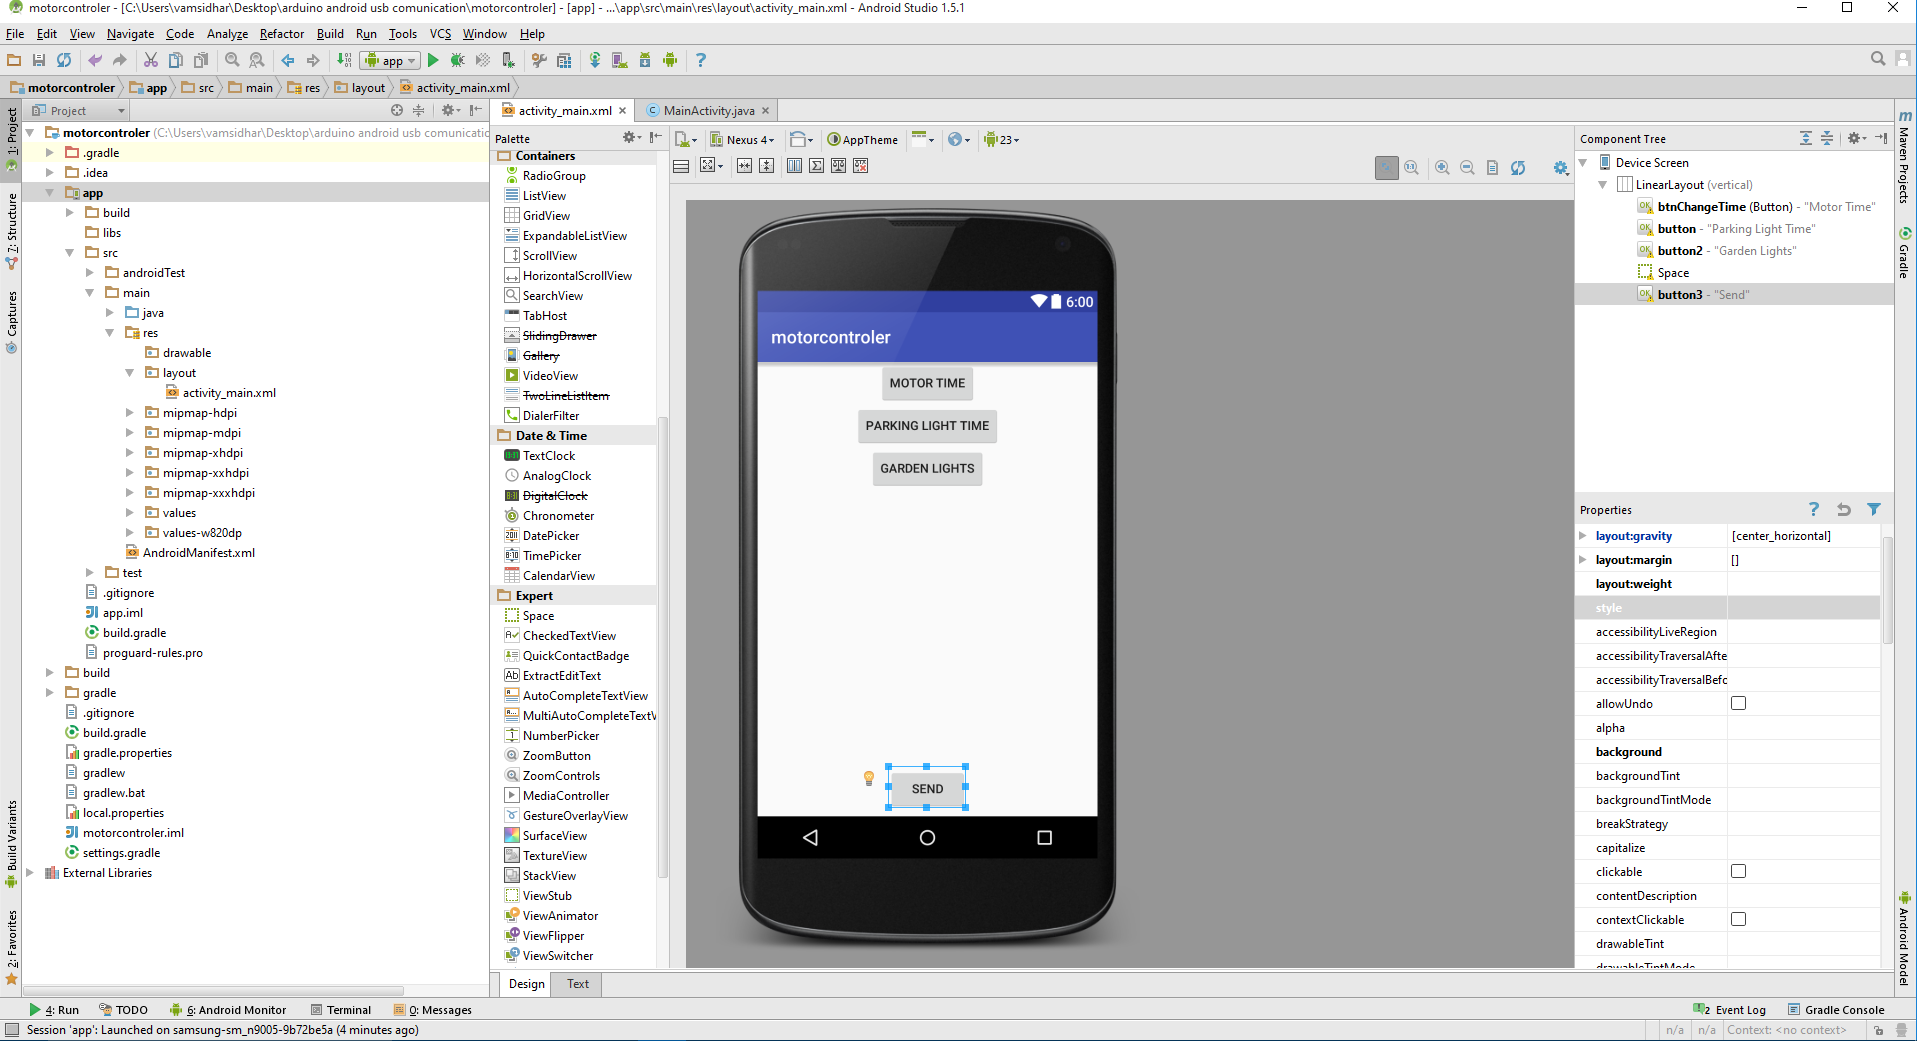Screen dimensions: 1917x1041
Task: Expand all in the Component Tree
Action: [x=1806, y=138]
